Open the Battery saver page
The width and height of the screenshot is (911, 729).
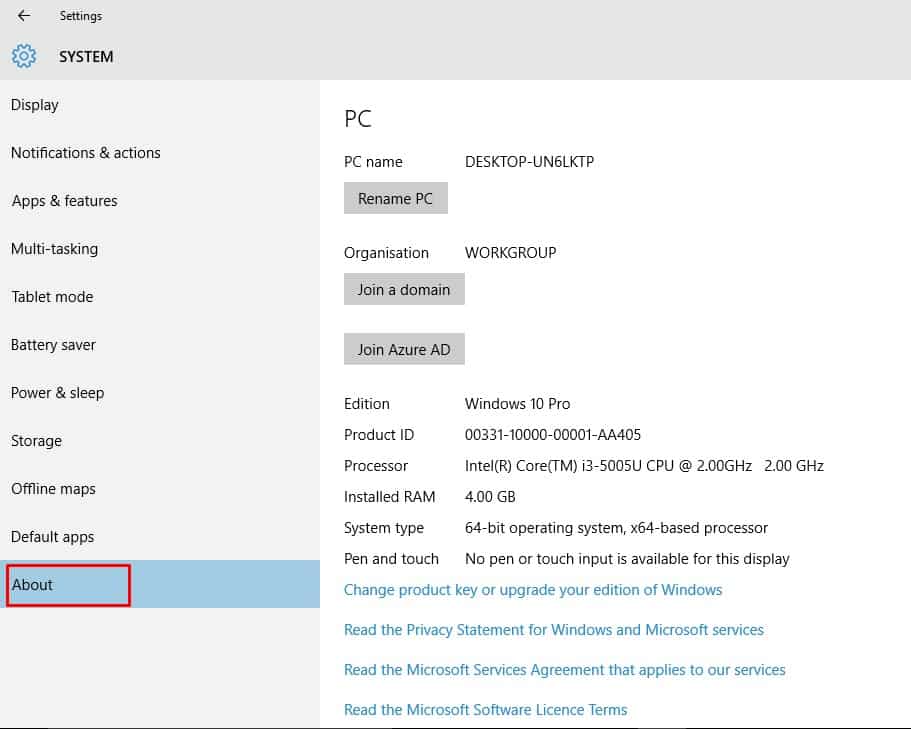coord(54,345)
